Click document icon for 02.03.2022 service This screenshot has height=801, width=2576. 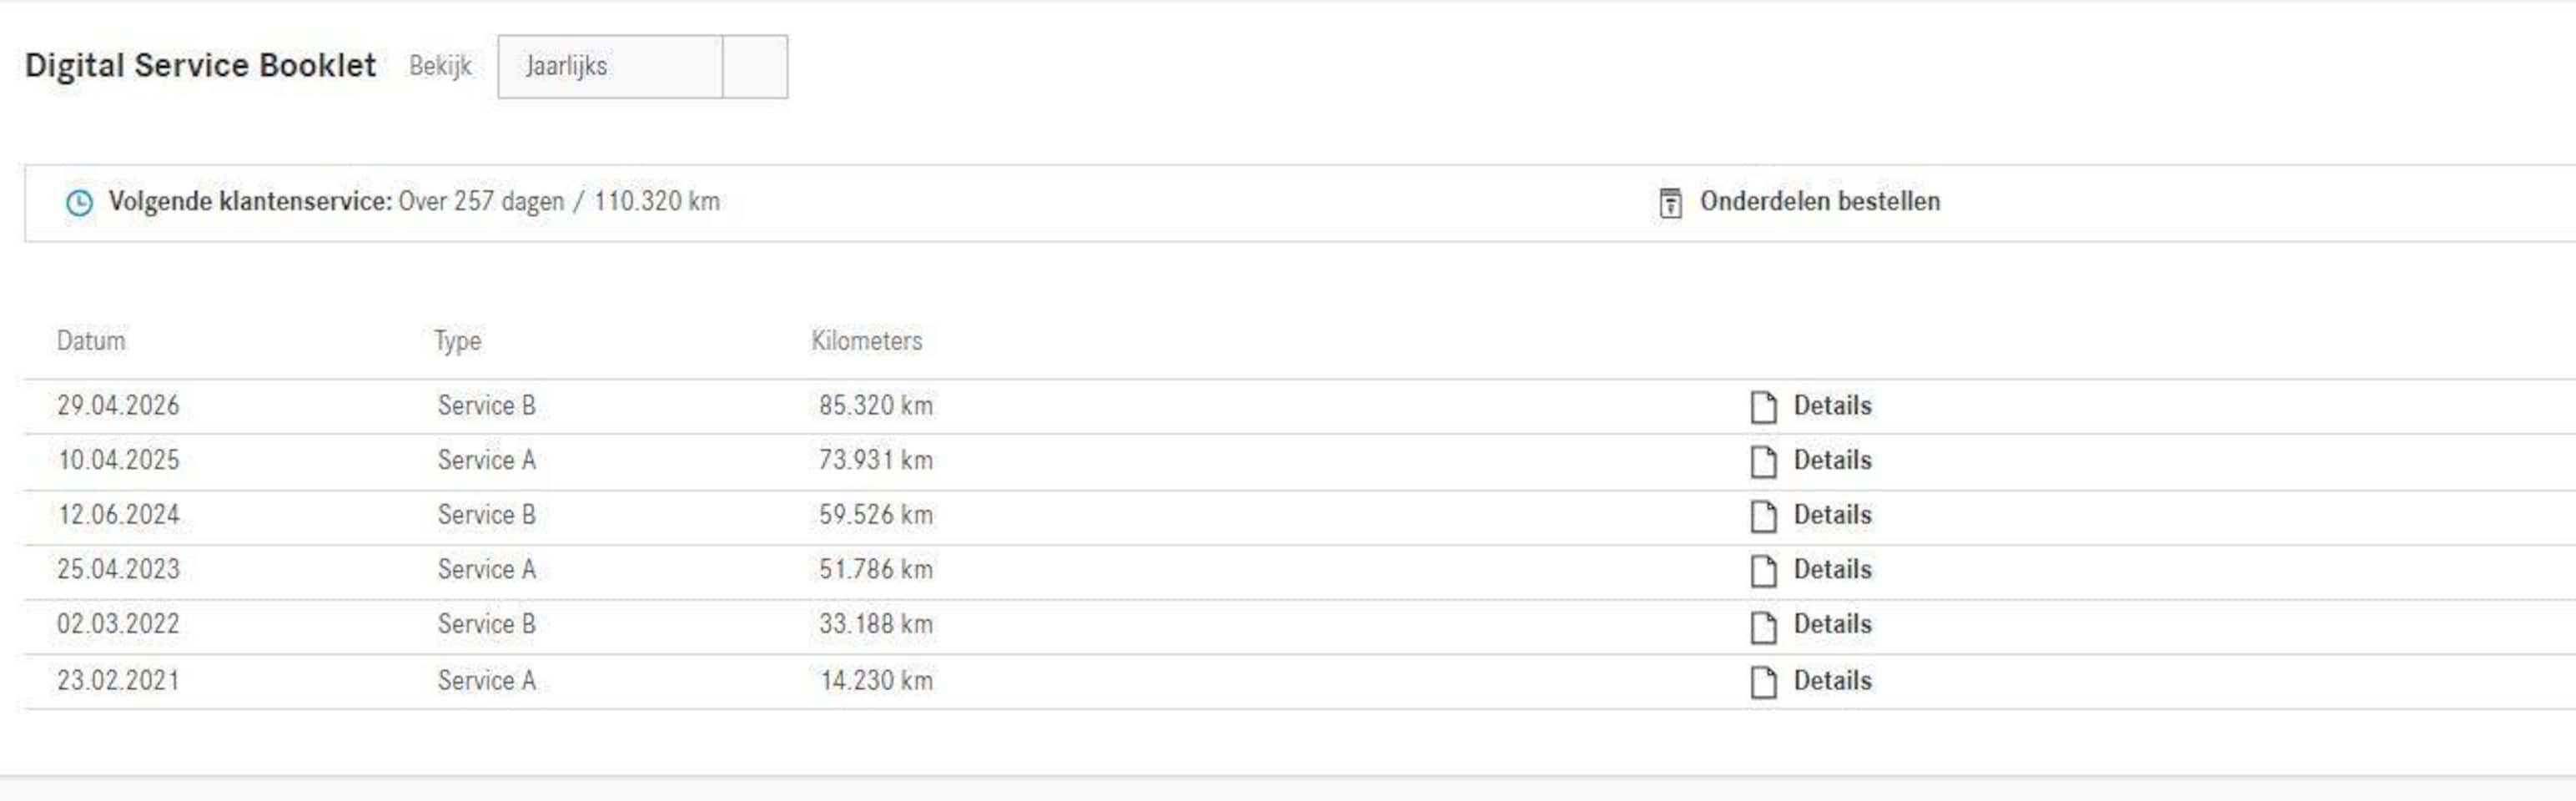coord(1763,626)
